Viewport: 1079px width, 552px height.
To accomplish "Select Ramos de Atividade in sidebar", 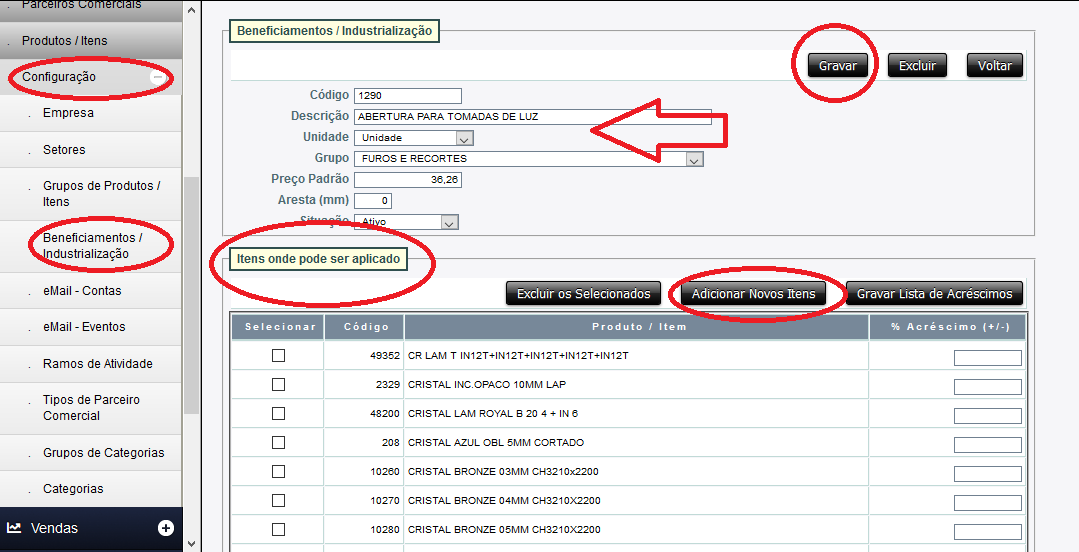I will [x=97, y=364].
